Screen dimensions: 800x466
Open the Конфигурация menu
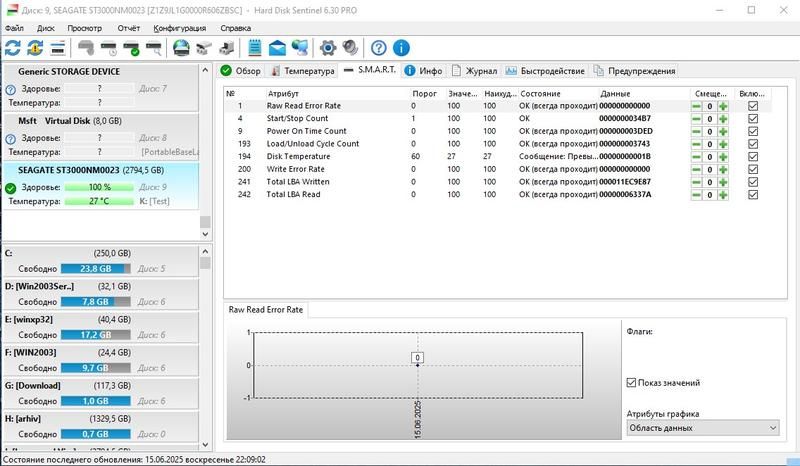point(180,28)
